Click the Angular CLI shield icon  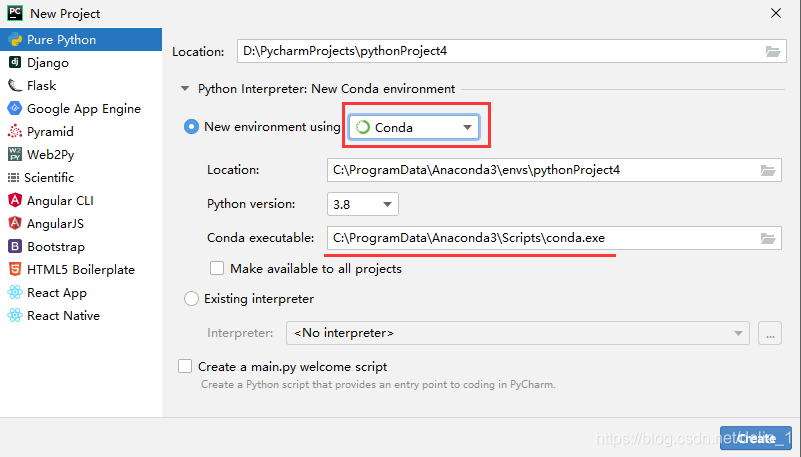(15, 200)
